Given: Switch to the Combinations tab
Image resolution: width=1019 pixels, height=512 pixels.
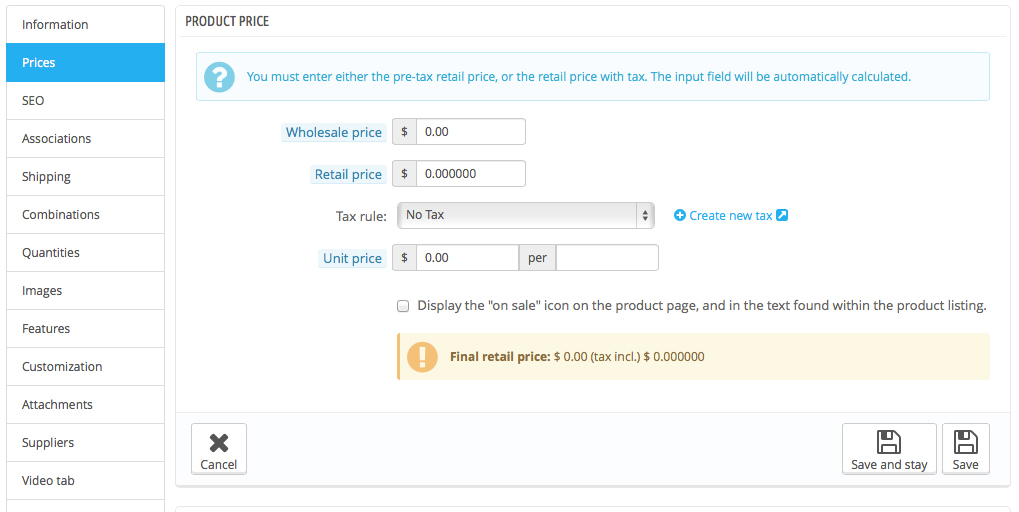Looking at the screenshot, I should (84, 215).
